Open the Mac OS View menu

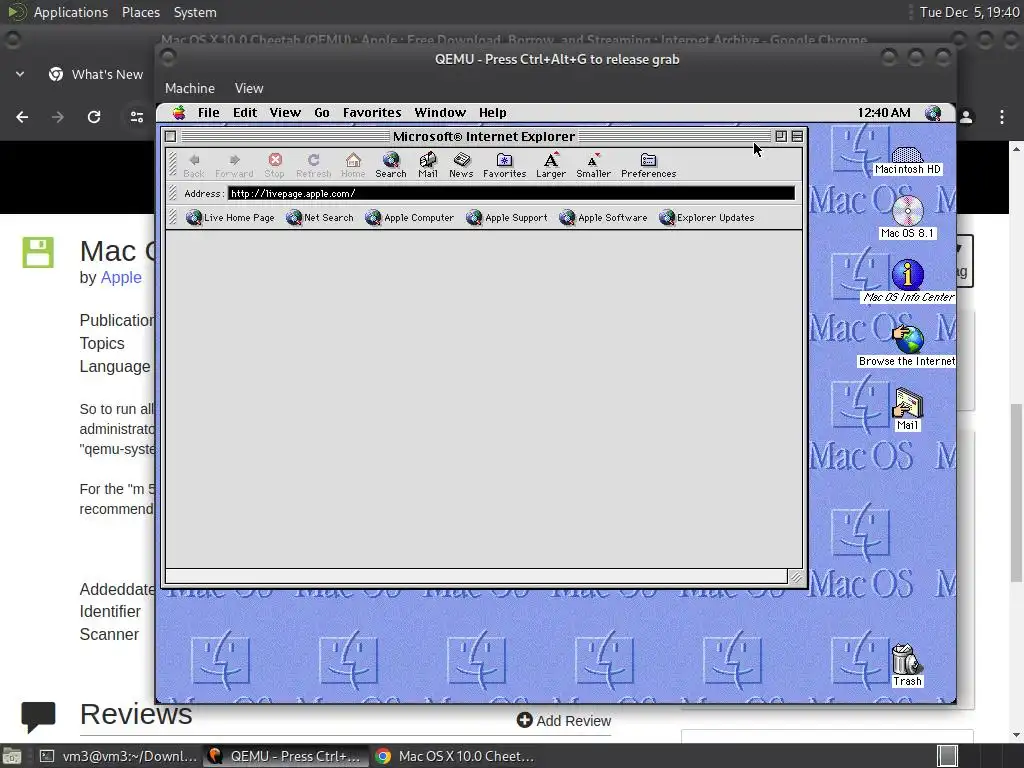coord(285,113)
